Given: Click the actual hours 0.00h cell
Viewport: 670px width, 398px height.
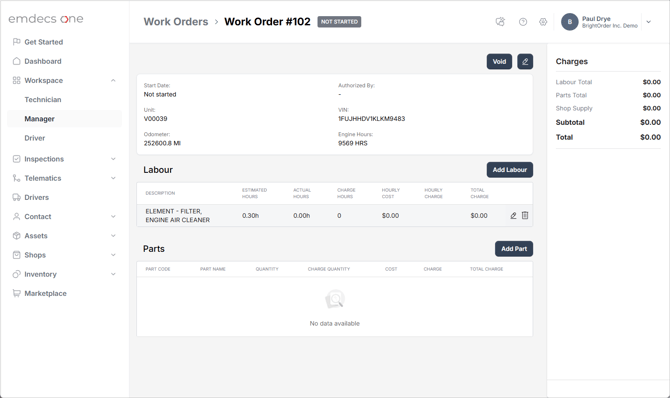Looking at the screenshot, I should click(302, 216).
